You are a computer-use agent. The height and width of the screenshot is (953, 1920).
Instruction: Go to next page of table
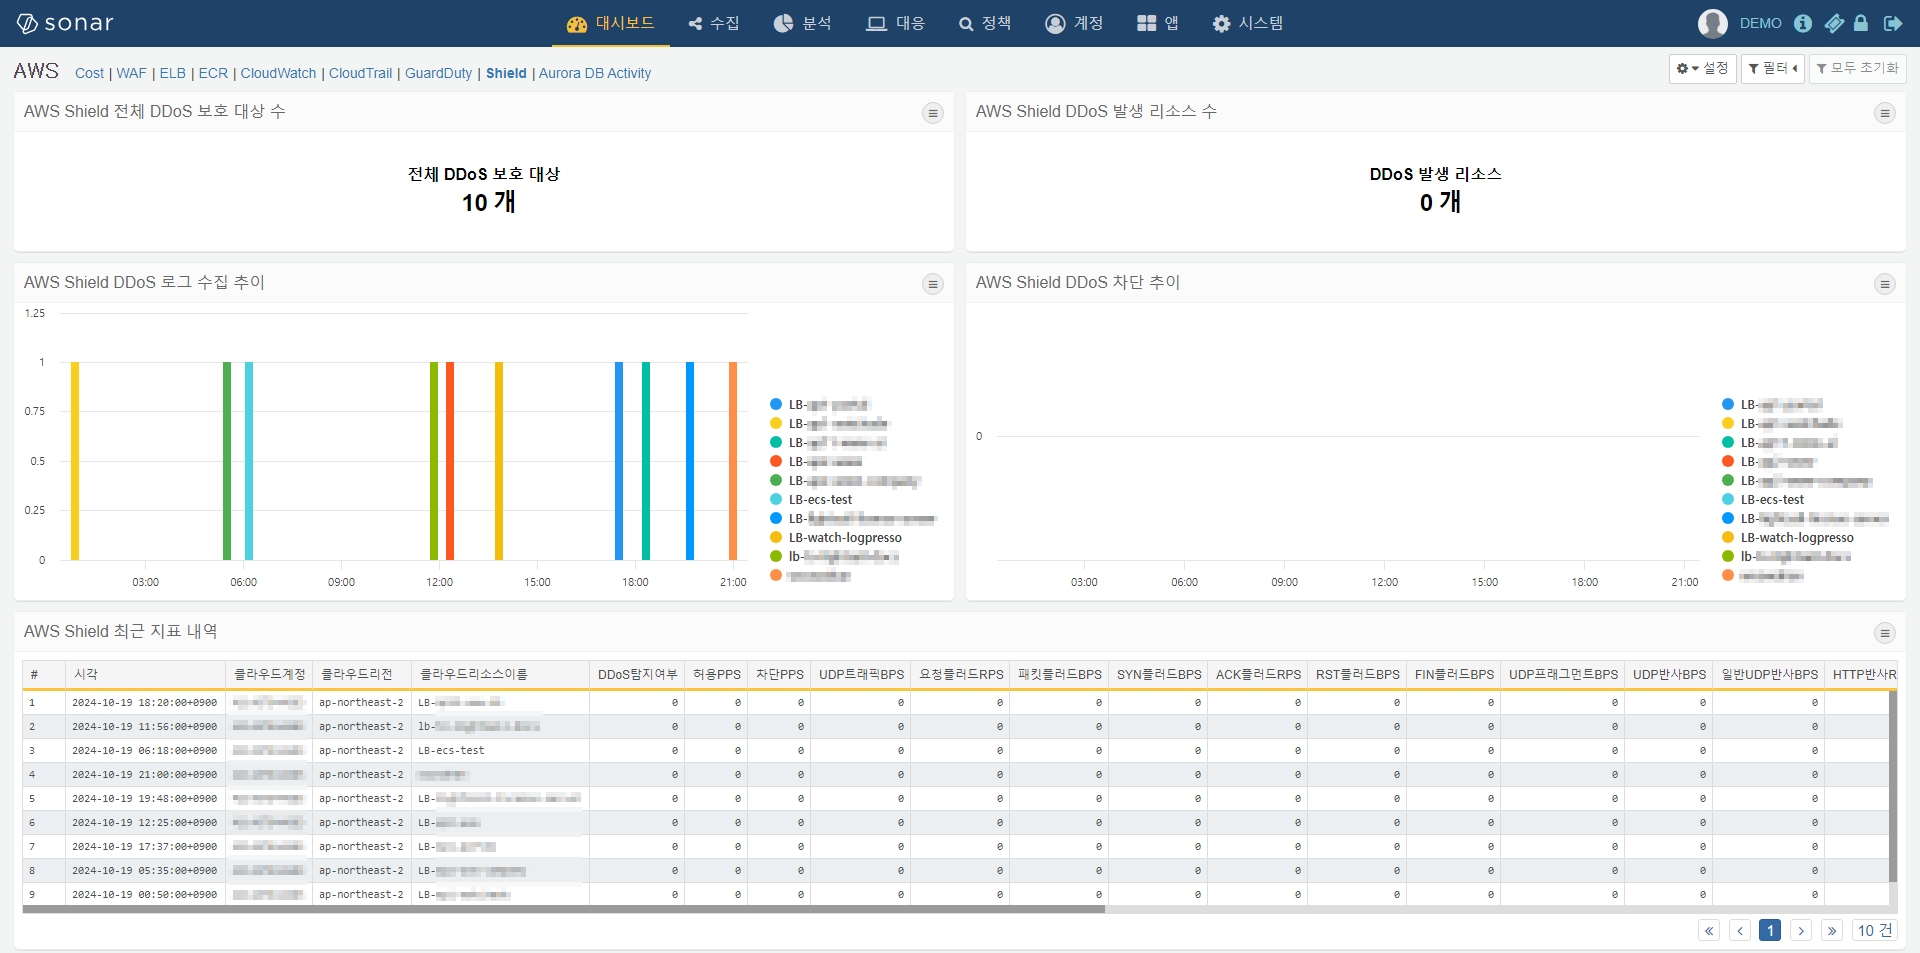[1801, 931]
